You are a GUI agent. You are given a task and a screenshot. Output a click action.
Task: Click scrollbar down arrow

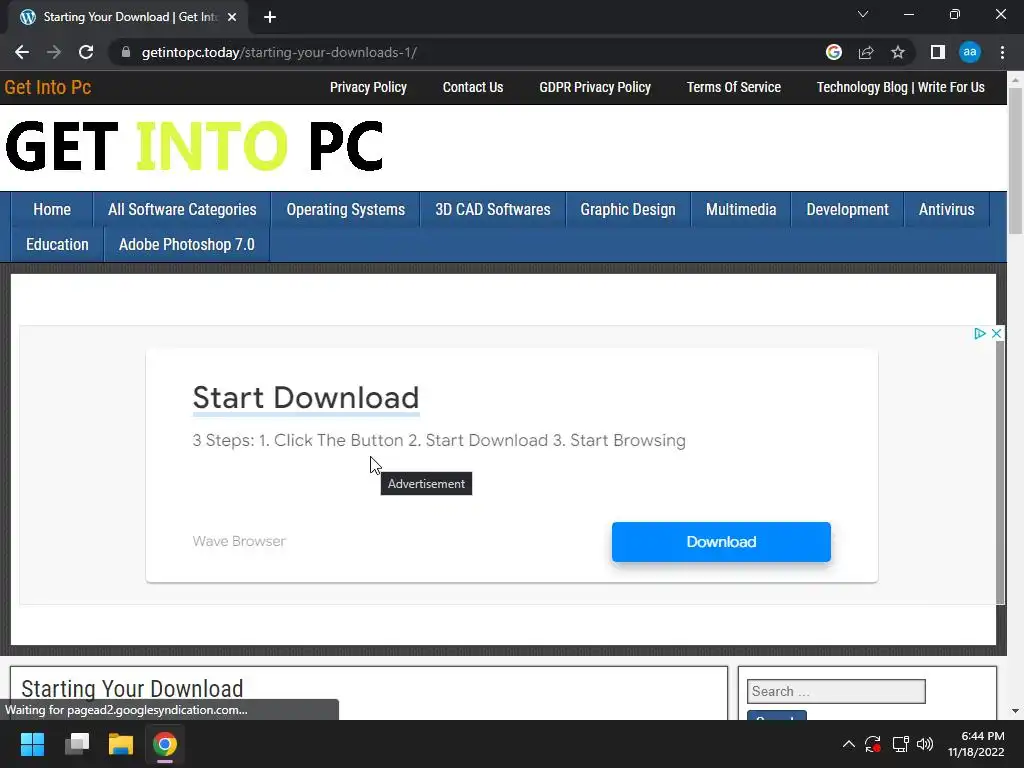coord(1016,711)
